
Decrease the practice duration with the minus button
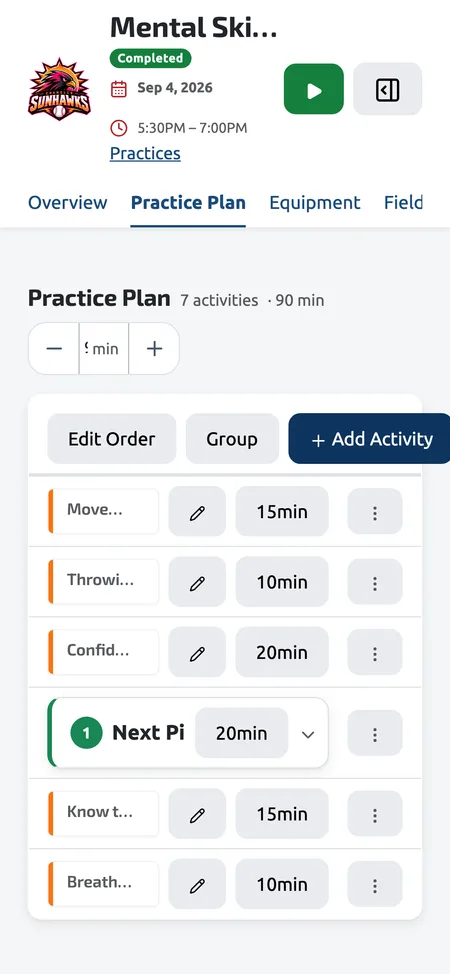54,348
